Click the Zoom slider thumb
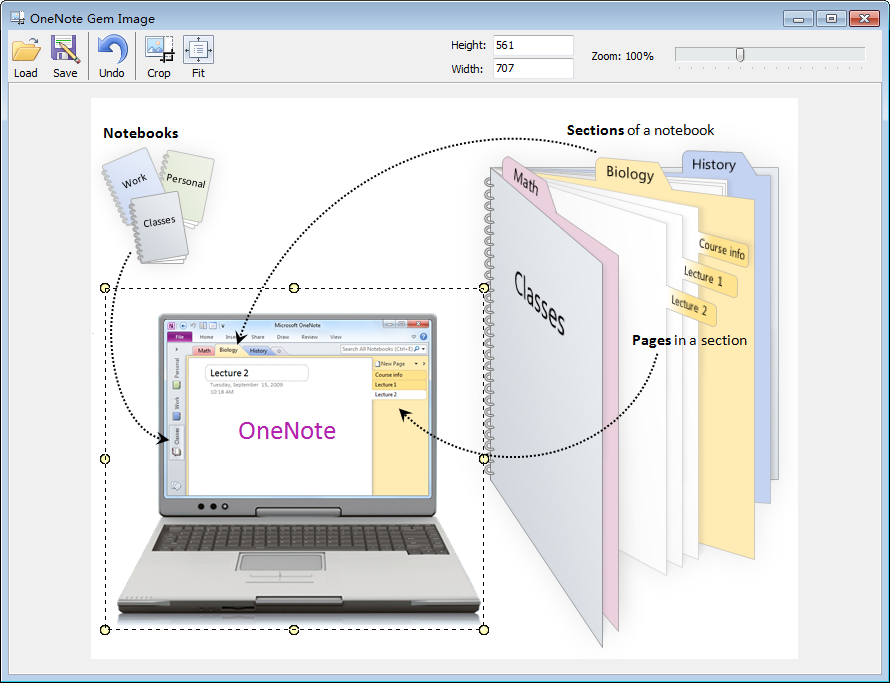Viewport: 890px width, 683px height. pos(740,55)
